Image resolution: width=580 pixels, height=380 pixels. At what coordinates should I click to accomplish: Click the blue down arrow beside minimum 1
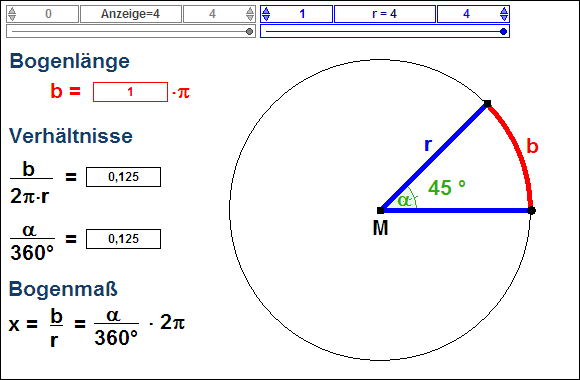(x=266, y=17)
